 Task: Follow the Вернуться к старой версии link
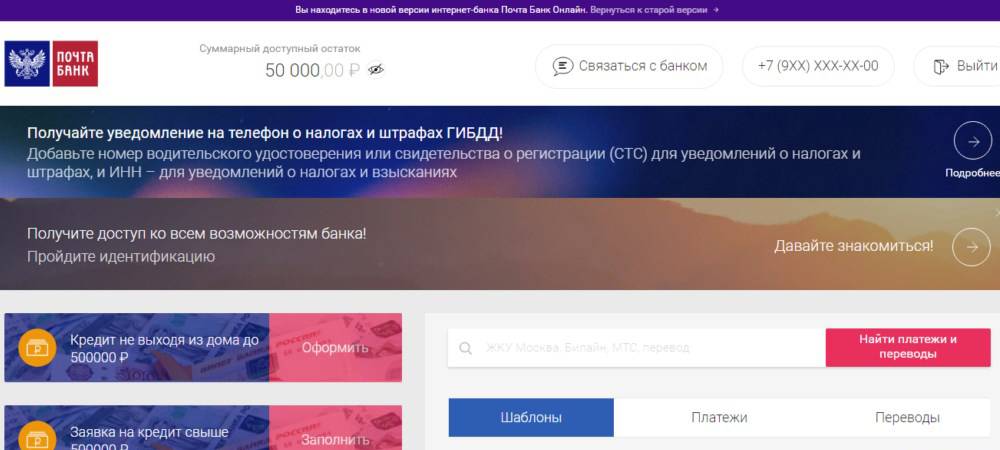650,10
